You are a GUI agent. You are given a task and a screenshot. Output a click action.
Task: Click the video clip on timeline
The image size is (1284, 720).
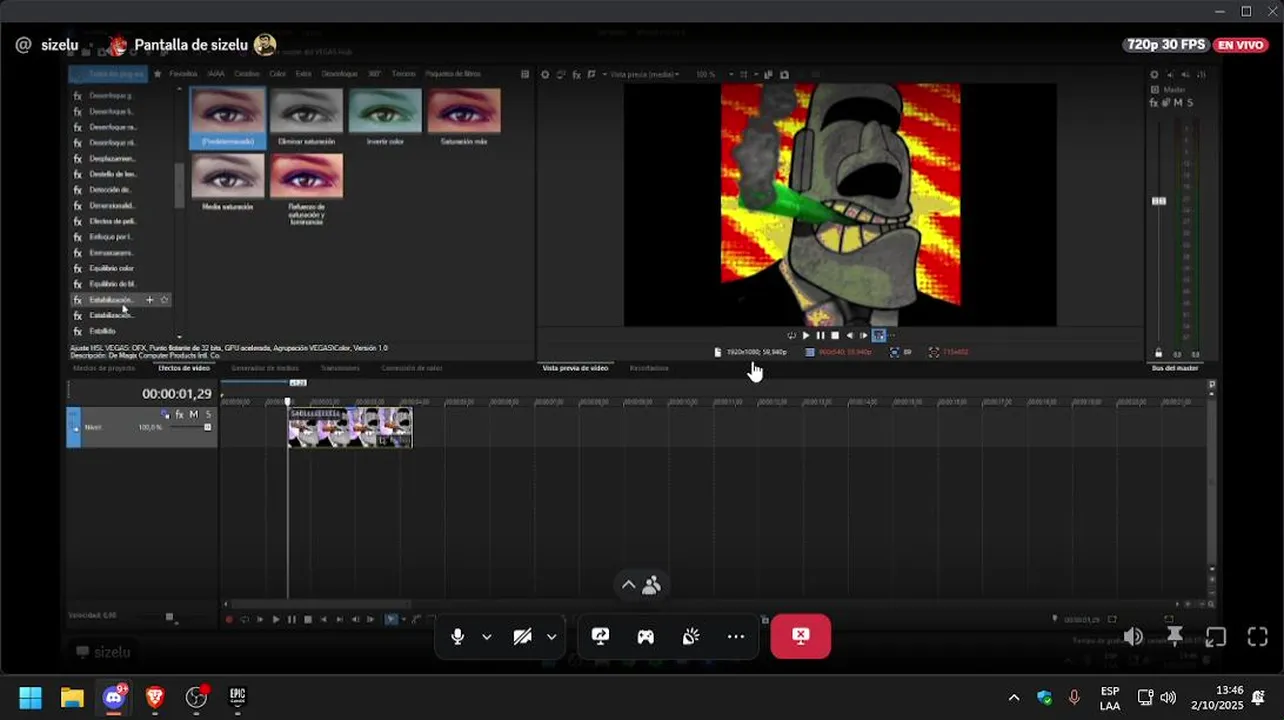[350, 427]
